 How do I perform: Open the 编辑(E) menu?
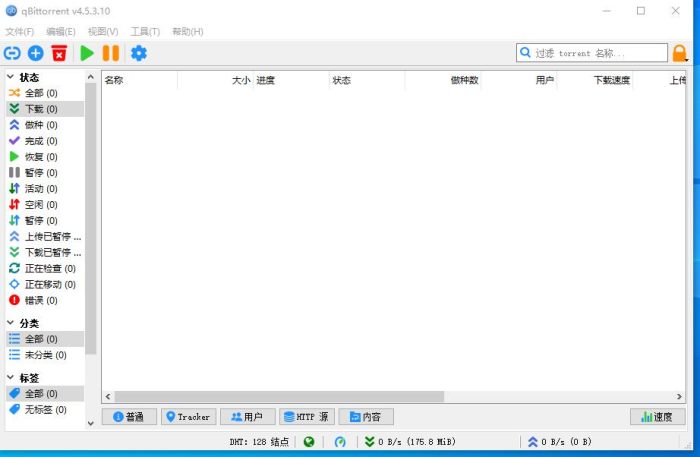pos(61,31)
